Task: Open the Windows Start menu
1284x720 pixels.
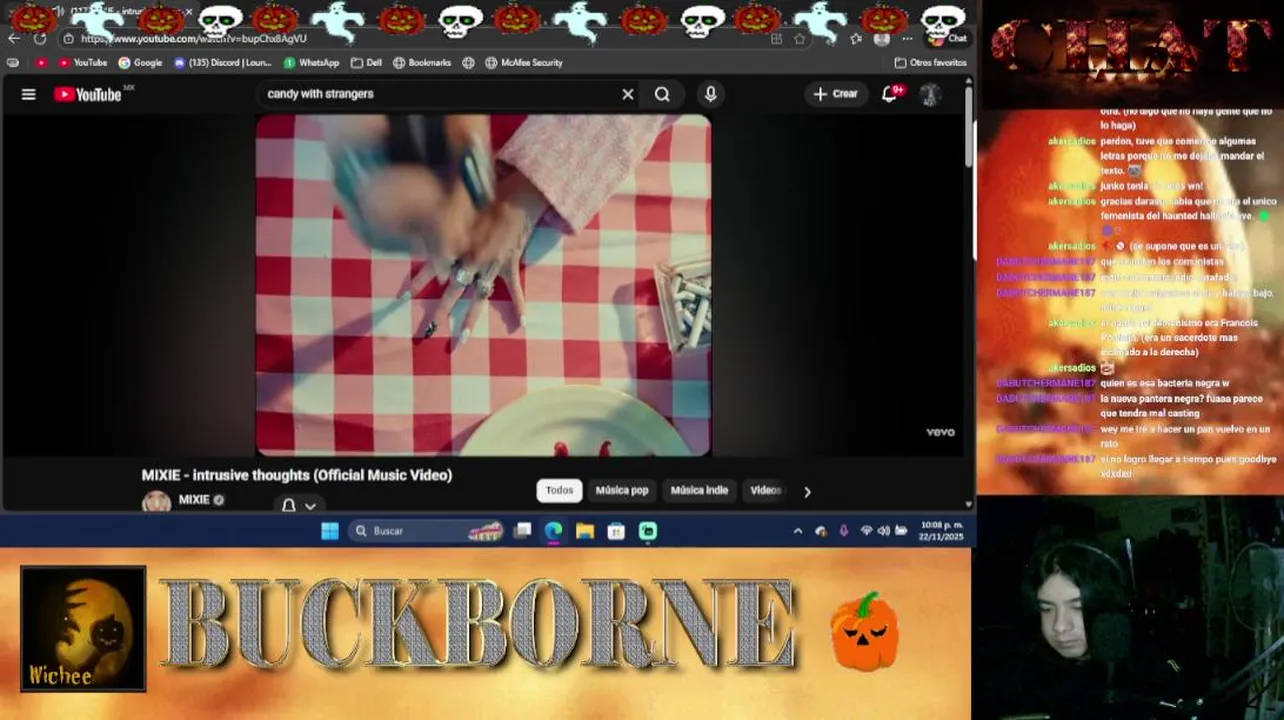Action: tap(330, 531)
